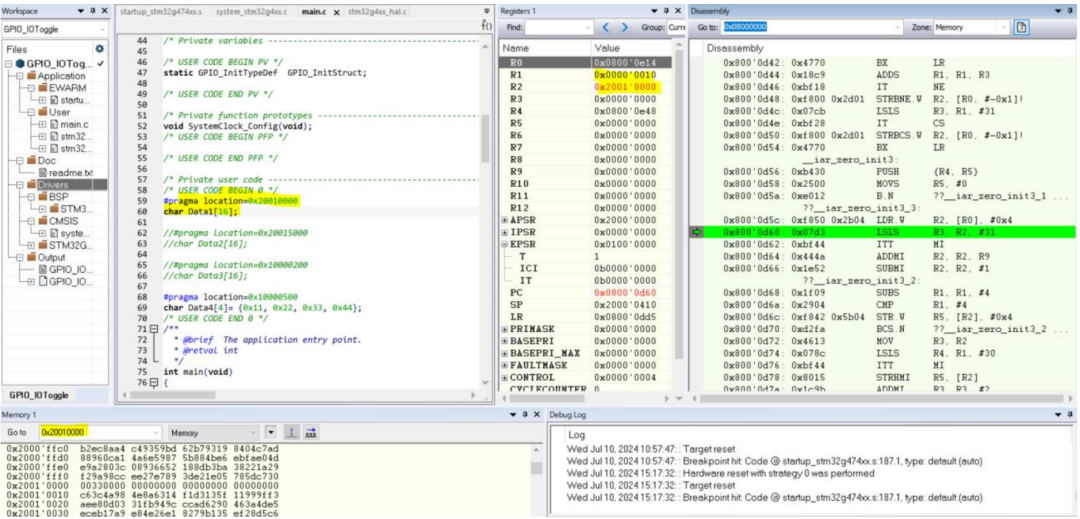Viewport: 1080px width, 519px height.
Task: Expand the PRIMASK register
Action: 505,329
